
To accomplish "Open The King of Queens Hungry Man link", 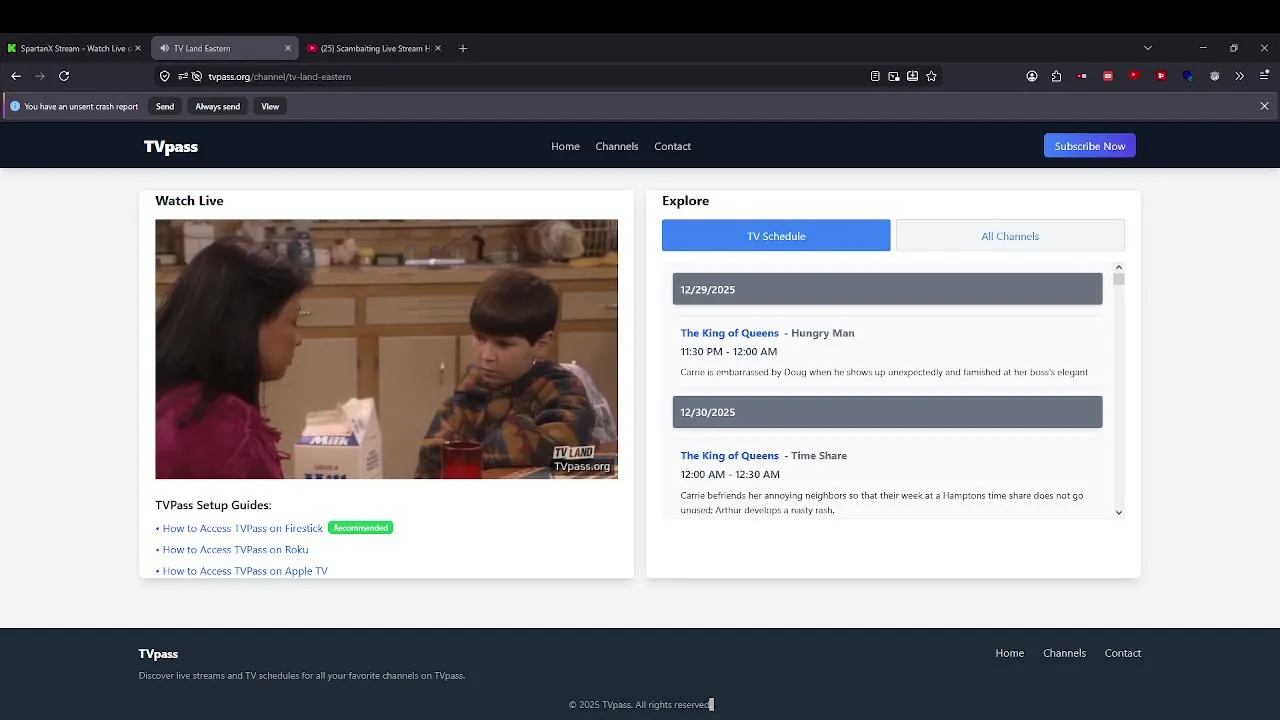I will tap(729, 333).
